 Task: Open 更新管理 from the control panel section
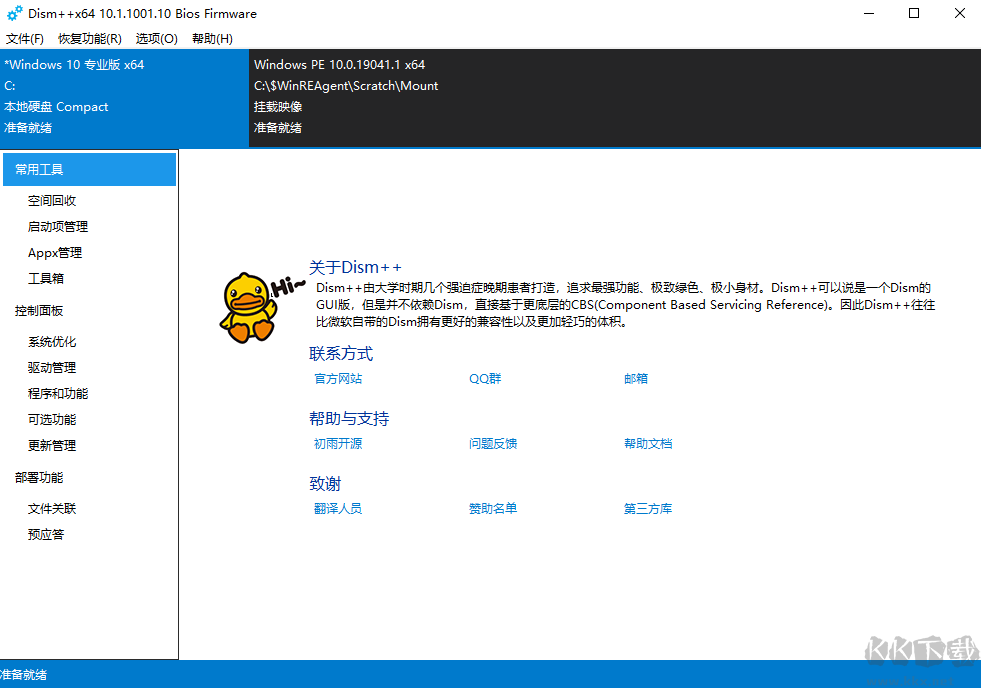[x=53, y=445]
